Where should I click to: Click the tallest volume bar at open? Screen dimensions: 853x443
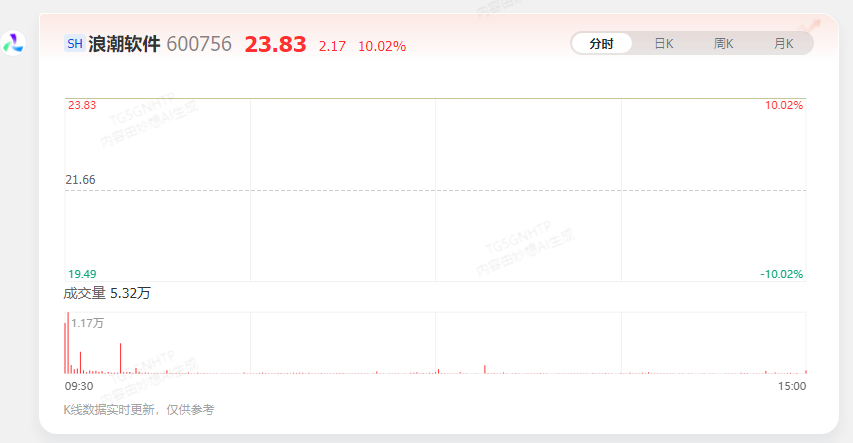pos(68,343)
